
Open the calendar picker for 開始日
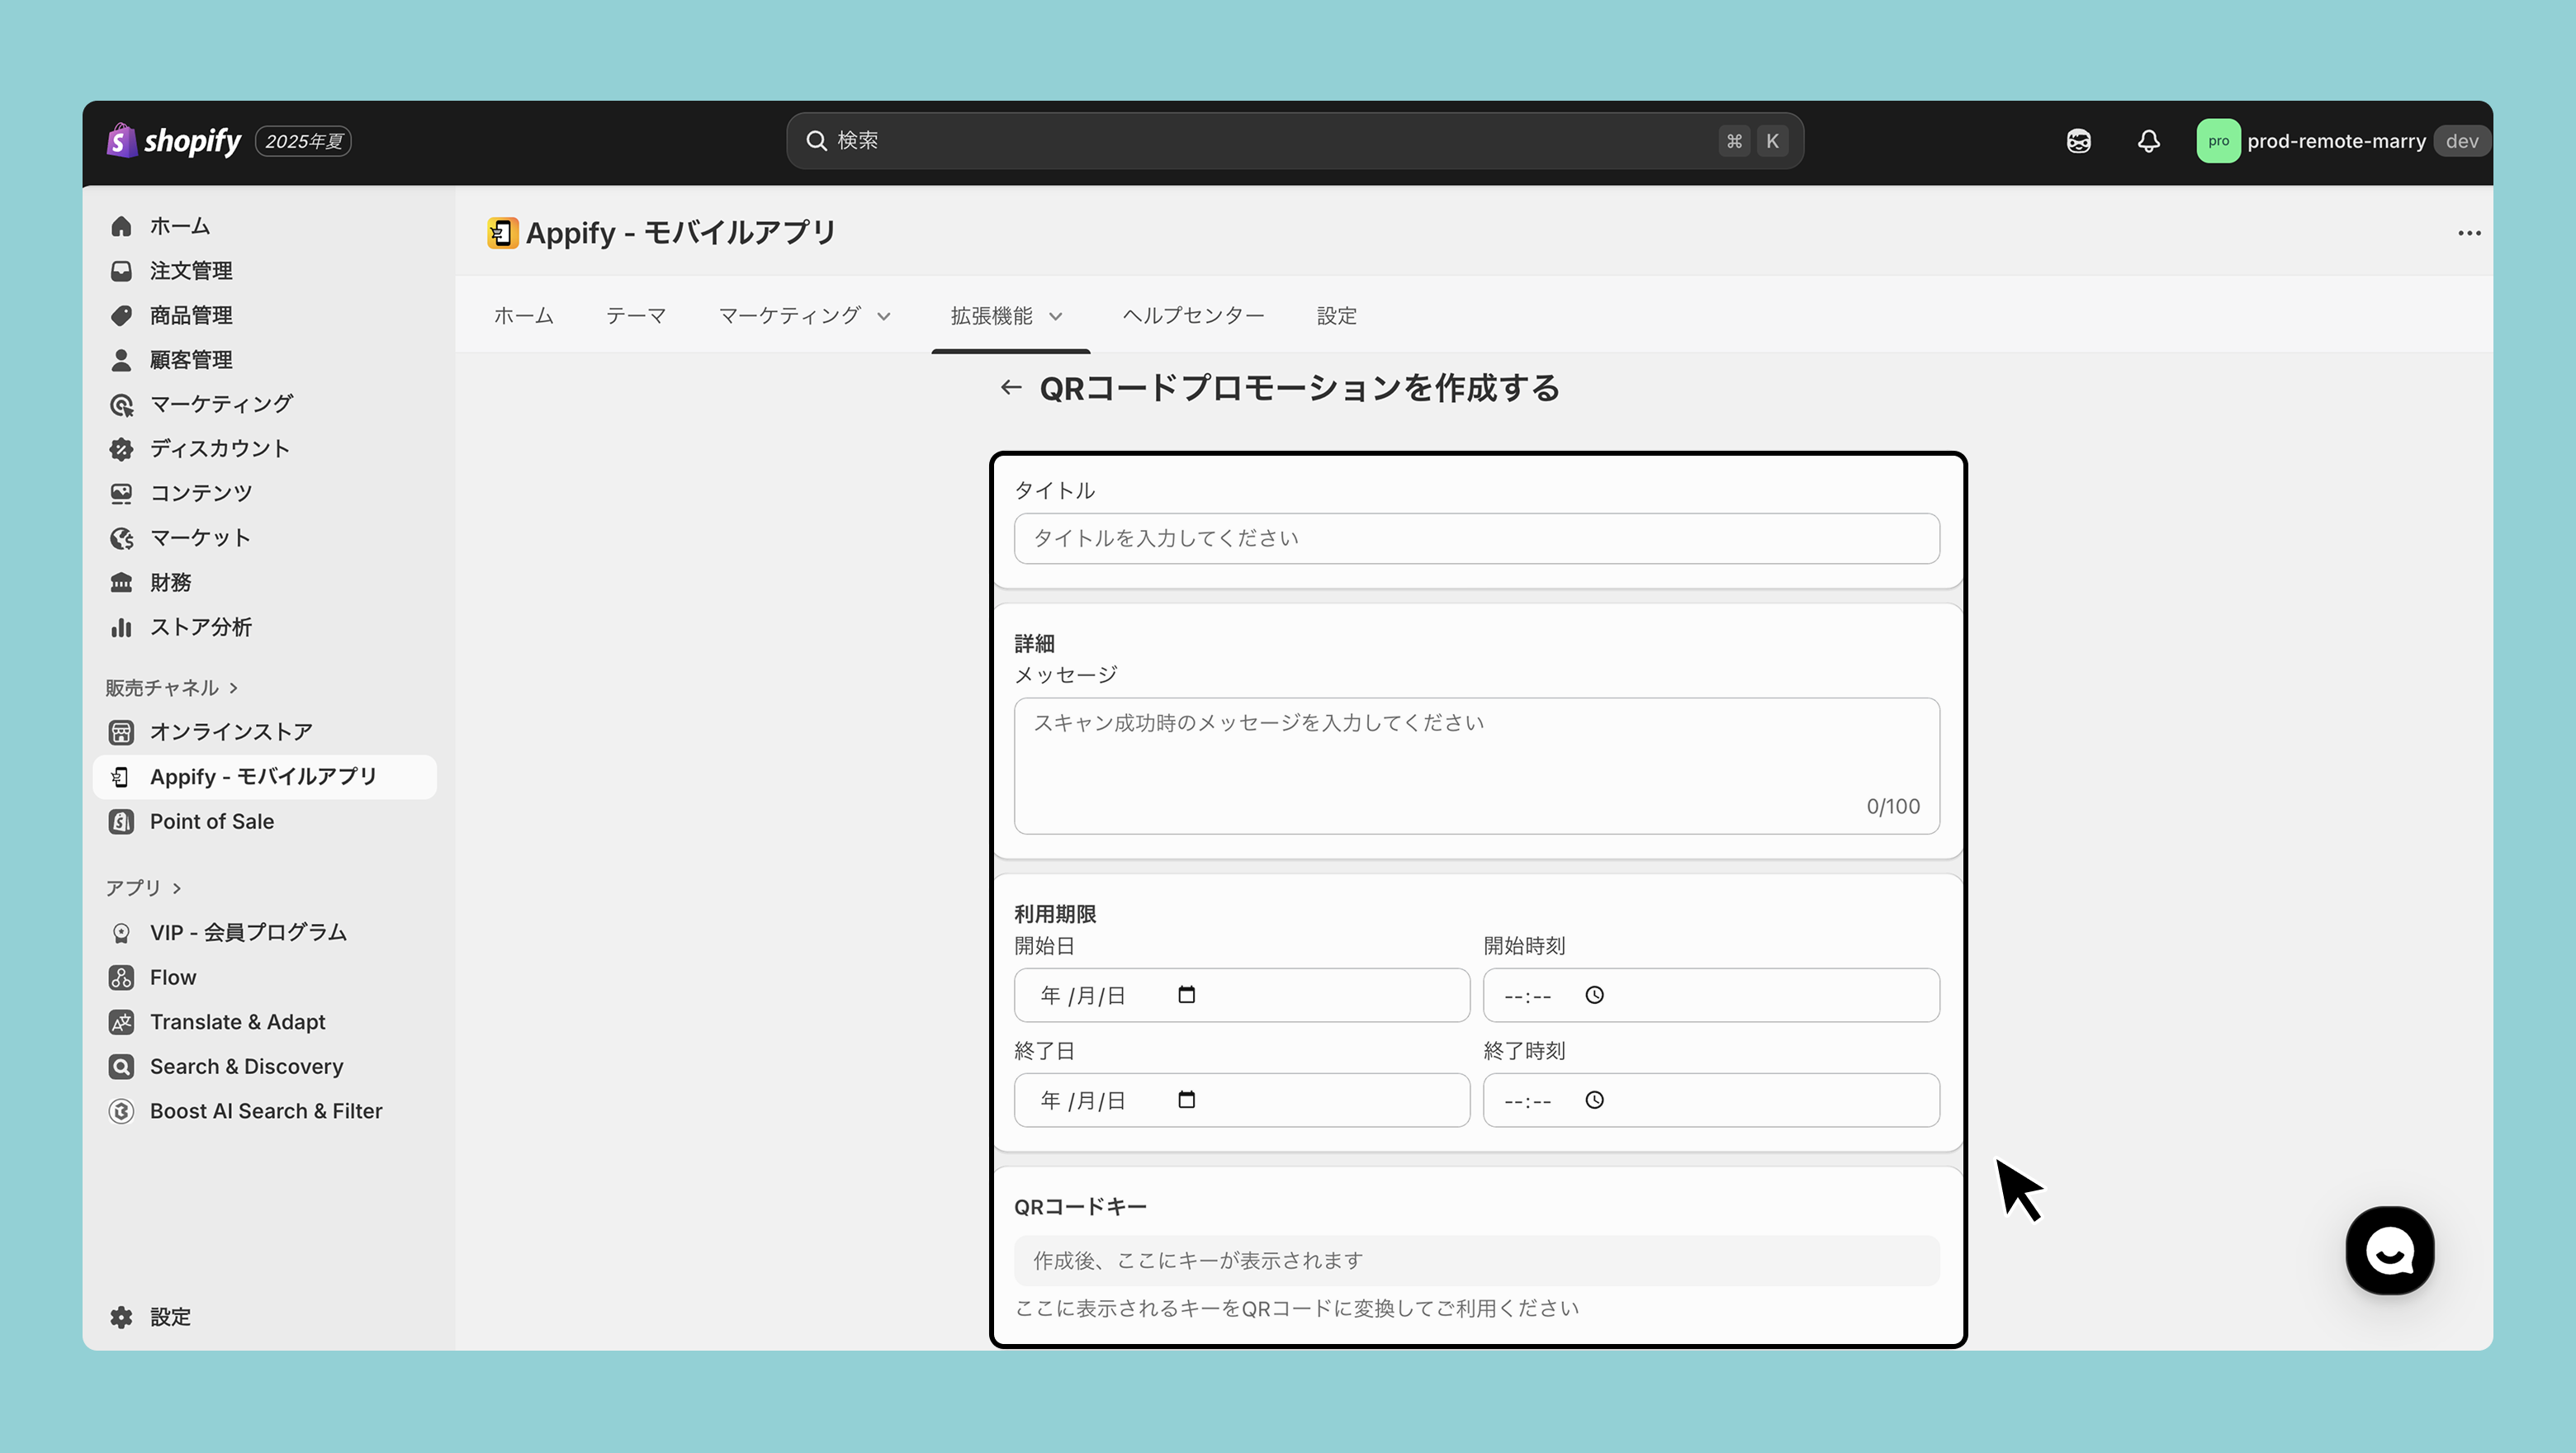[1186, 995]
